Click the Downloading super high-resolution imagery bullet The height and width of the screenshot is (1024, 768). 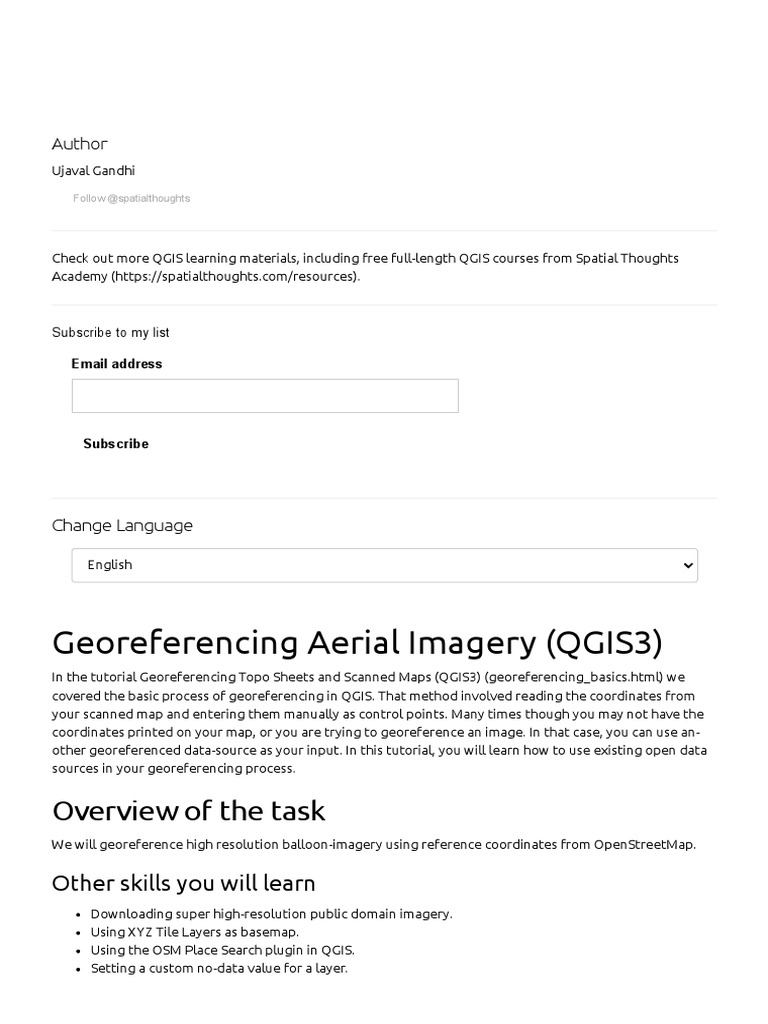(x=271, y=914)
